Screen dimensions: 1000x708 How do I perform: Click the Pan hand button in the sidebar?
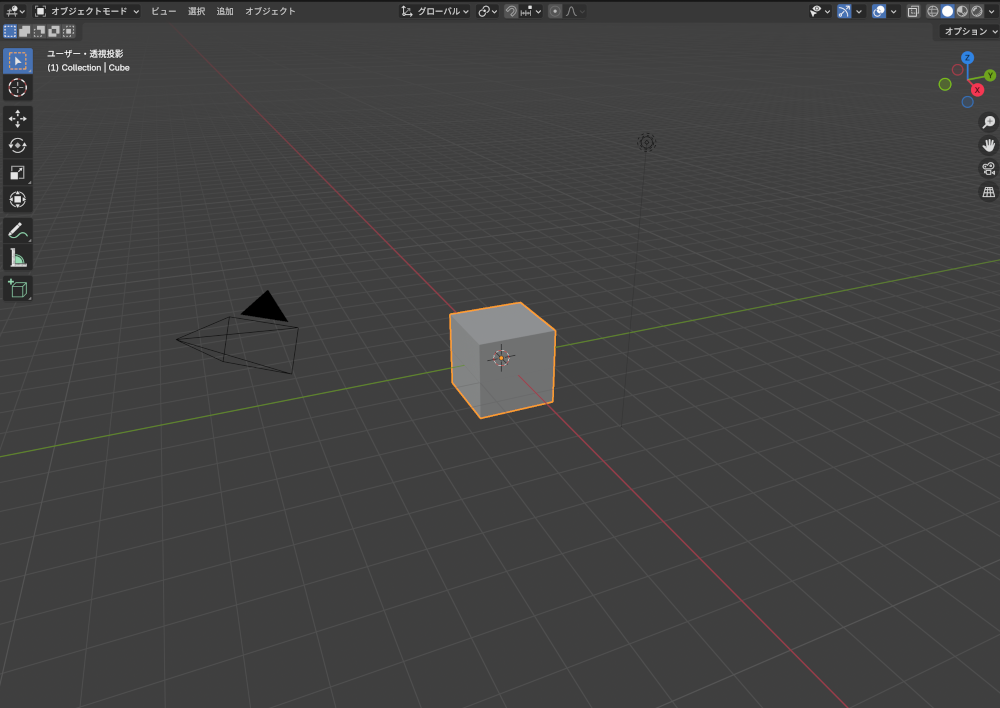(x=988, y=145)
